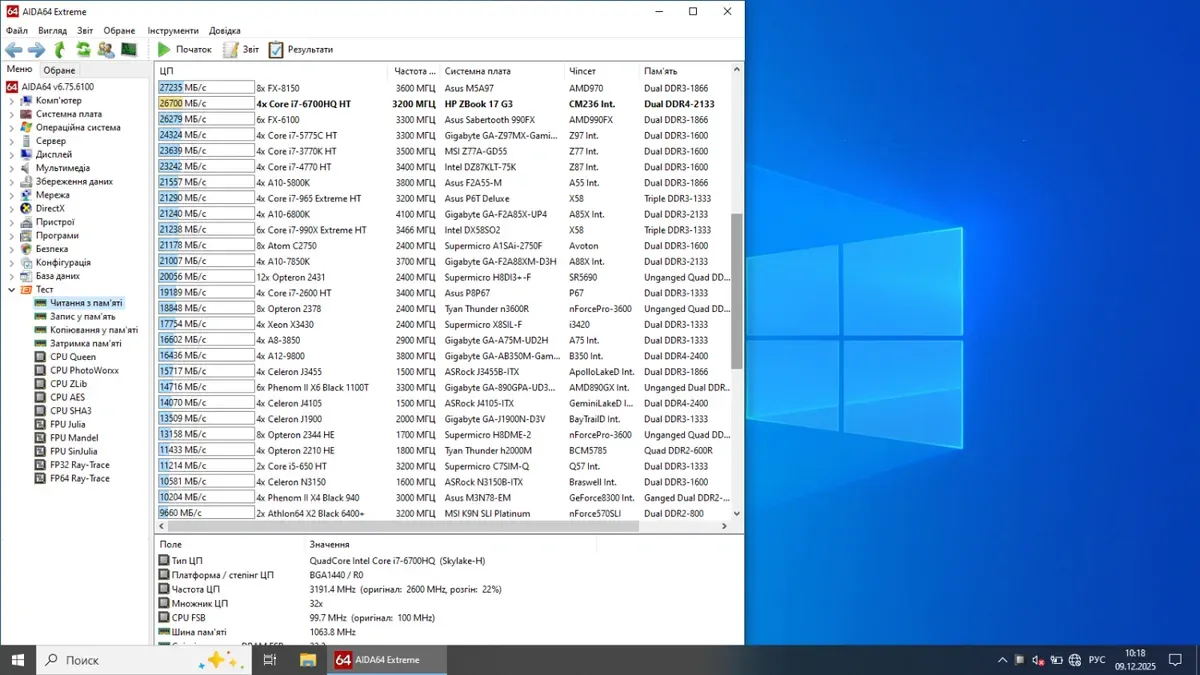Image resolution: width=1200 pixels, height=675 pixels.
Task: Click the Результати toolbar button
Action: coord(300,49)
